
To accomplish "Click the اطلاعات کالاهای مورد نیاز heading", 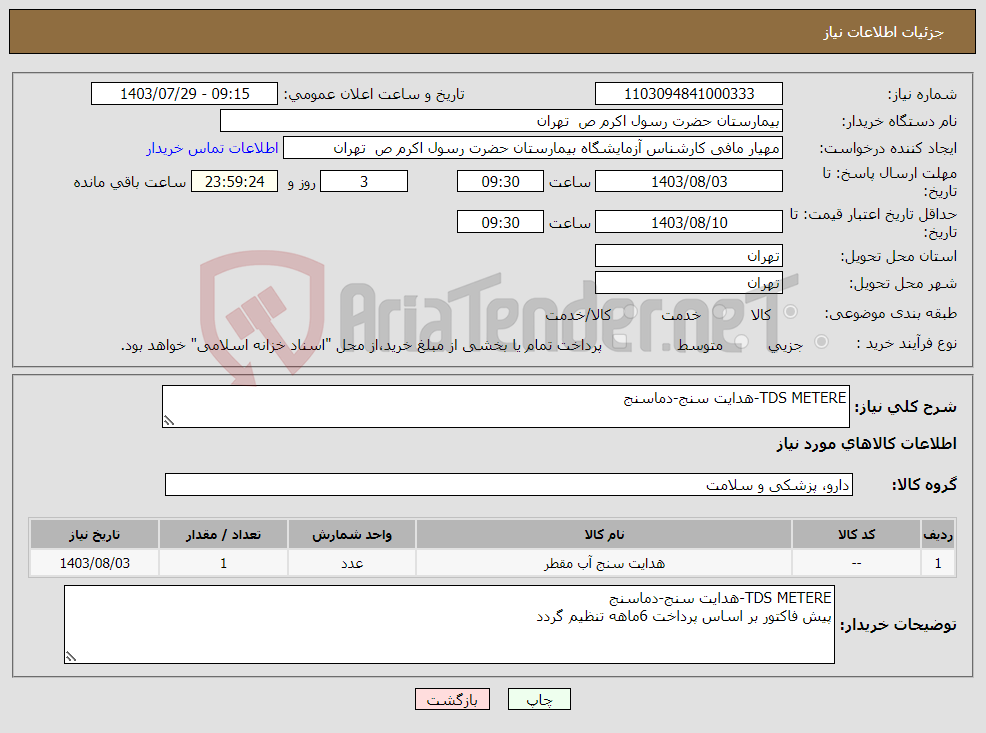I will [x=867, y=444].
